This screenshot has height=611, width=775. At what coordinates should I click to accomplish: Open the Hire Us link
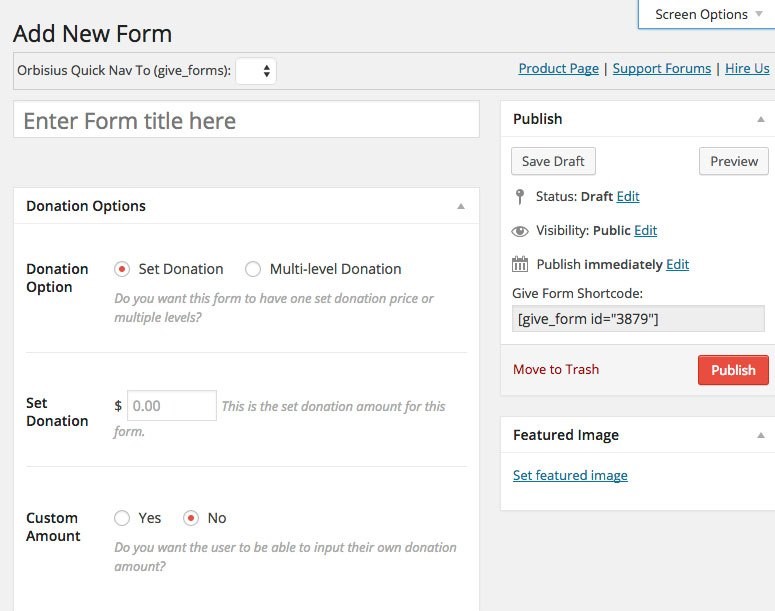747,68
